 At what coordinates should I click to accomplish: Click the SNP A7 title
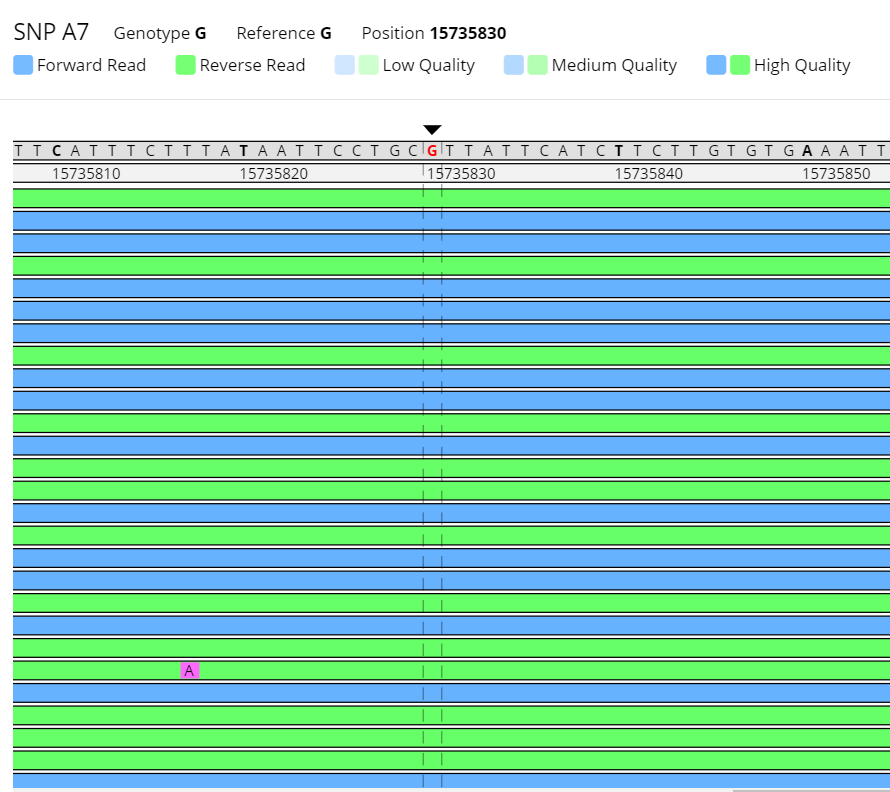(x=51, y=32)
